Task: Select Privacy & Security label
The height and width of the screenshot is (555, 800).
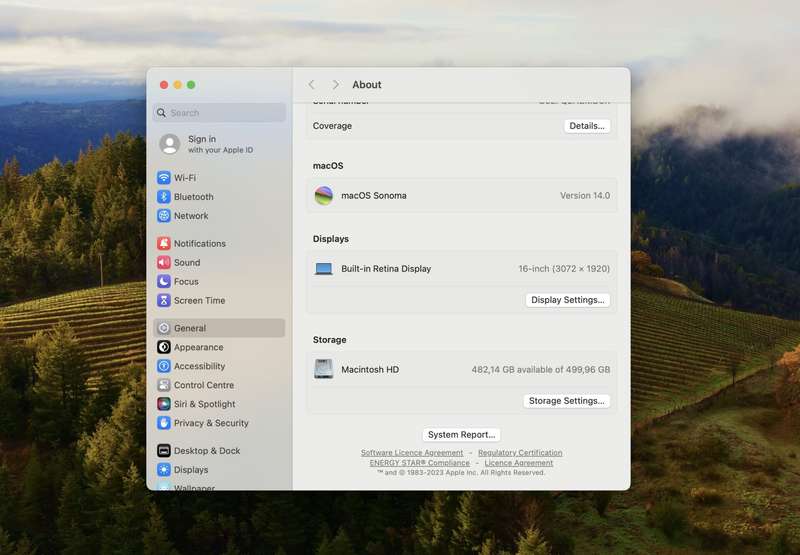Action: [x=211, y=423]
